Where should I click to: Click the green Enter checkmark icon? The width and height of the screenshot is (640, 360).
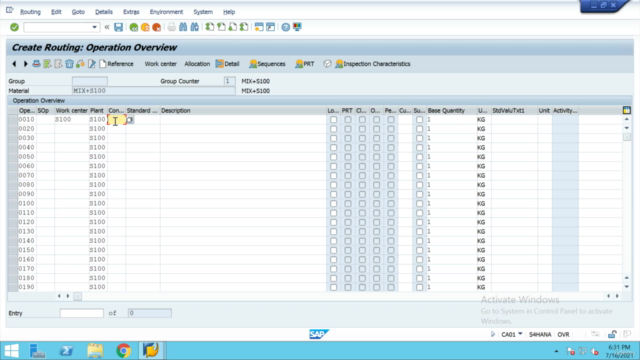click(x=14, y=27)
